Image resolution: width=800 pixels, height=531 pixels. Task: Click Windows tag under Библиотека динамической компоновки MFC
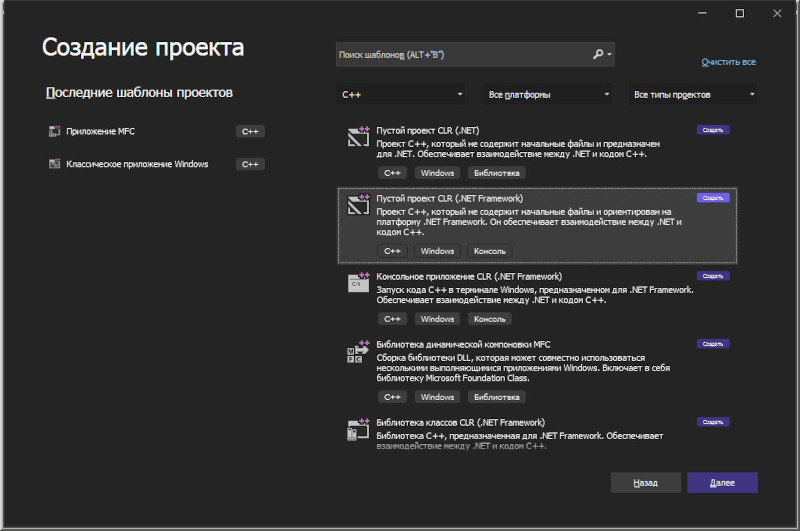pyautogui.click(x=437, y=397)
